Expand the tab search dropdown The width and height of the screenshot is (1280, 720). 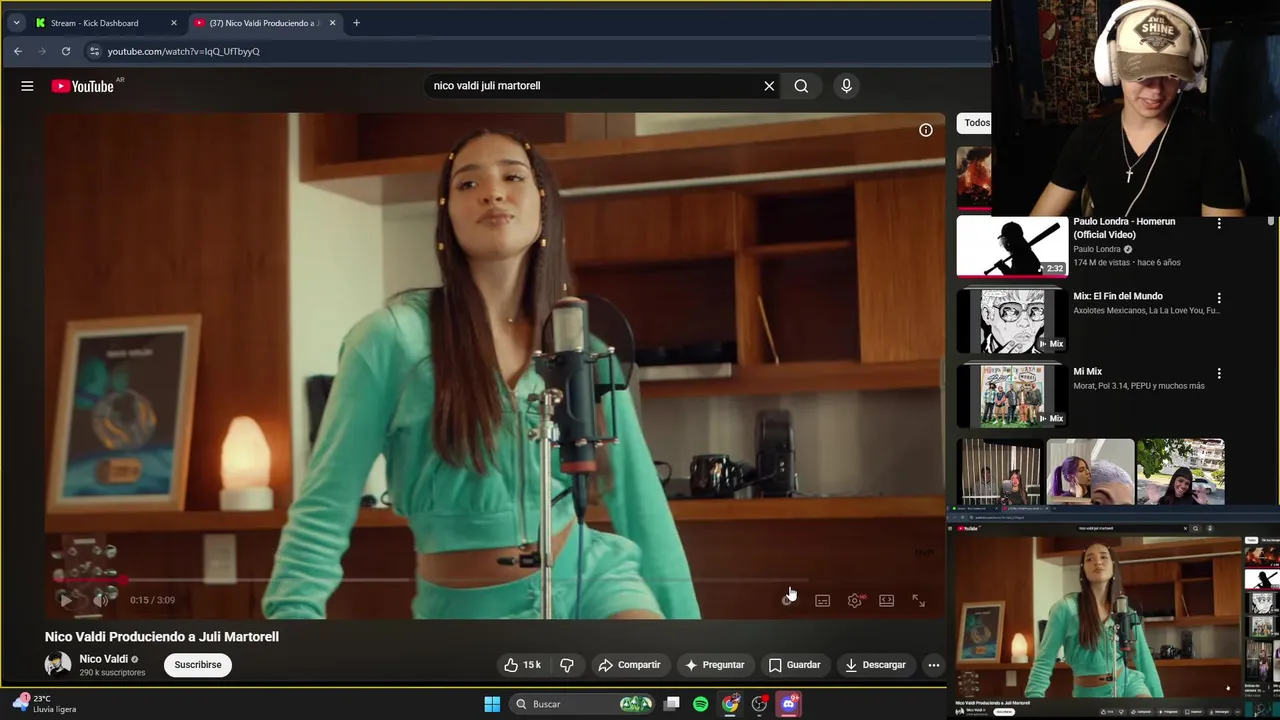16,23
